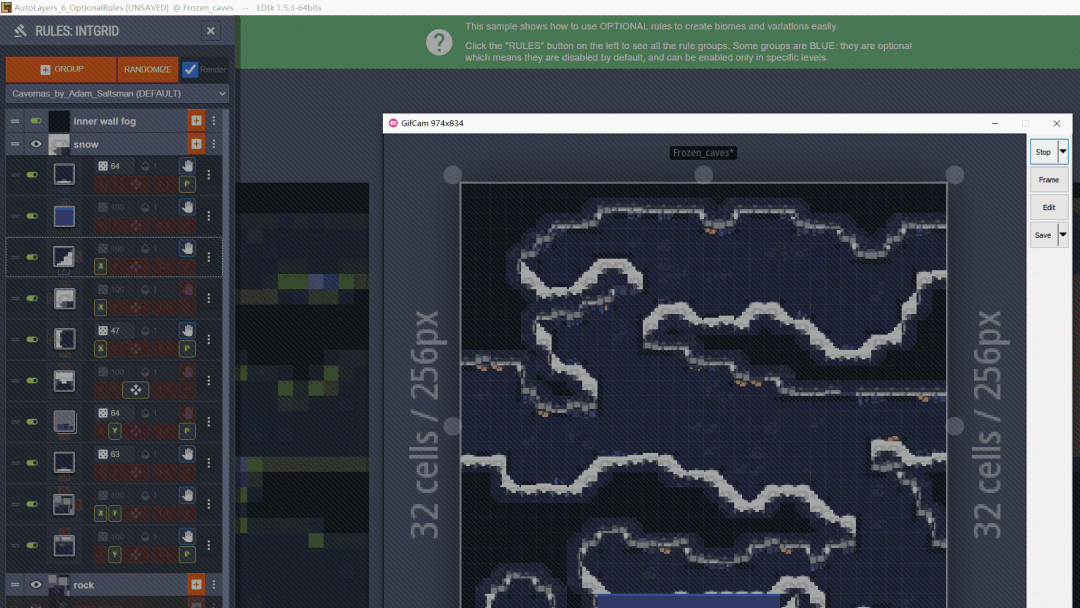Screen dimensions: 1080x608
Task: Open the staircase tile rule in dotted row
Action: click(64, 257)
